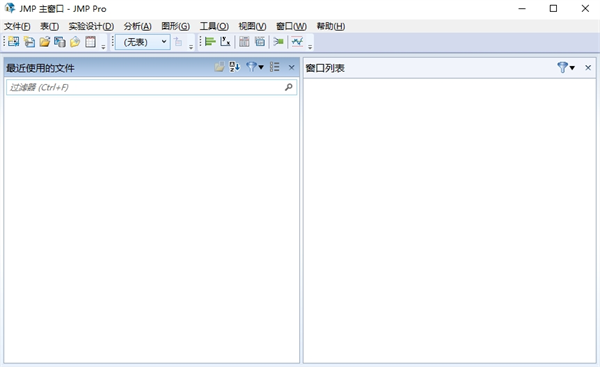
Task: Open the 窗口列表 filter funnel dropdown
Action: 566,67
